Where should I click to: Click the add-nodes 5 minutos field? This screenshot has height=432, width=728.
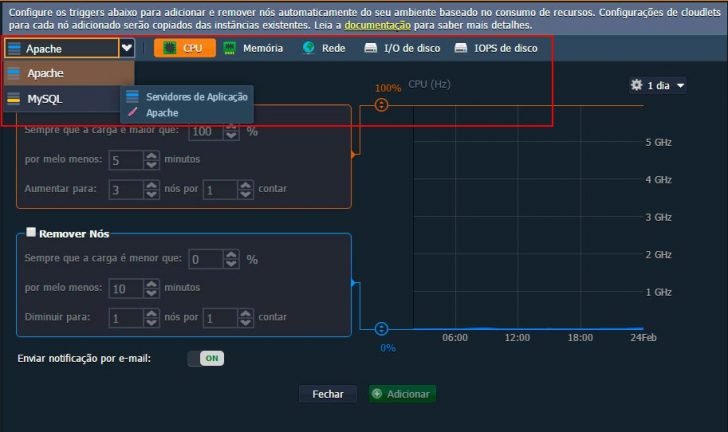[126, 160]
